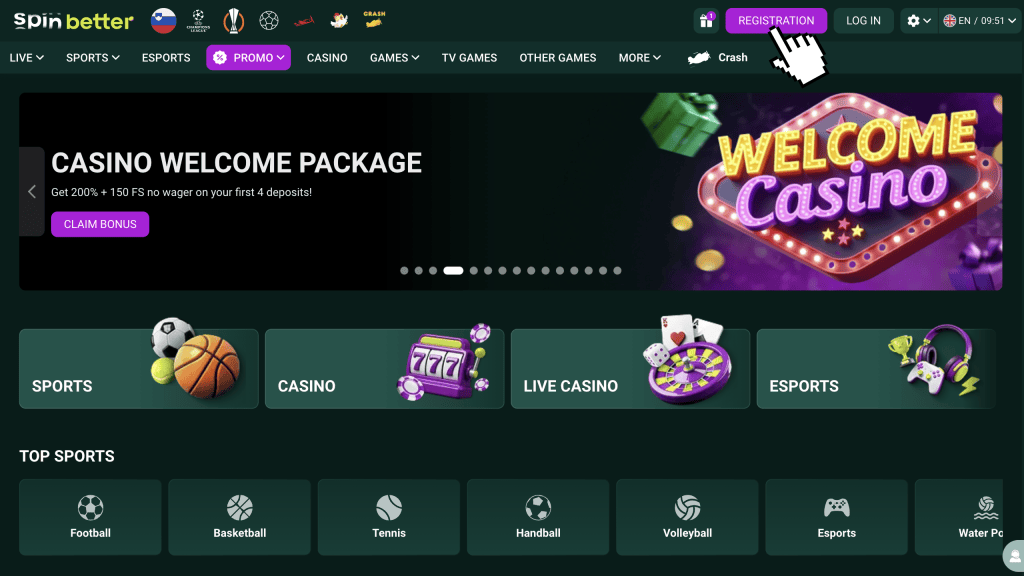Expand the LIVE menu dropdown
The height and width of the screenshot is (576, 1024).
click(26, 57)
